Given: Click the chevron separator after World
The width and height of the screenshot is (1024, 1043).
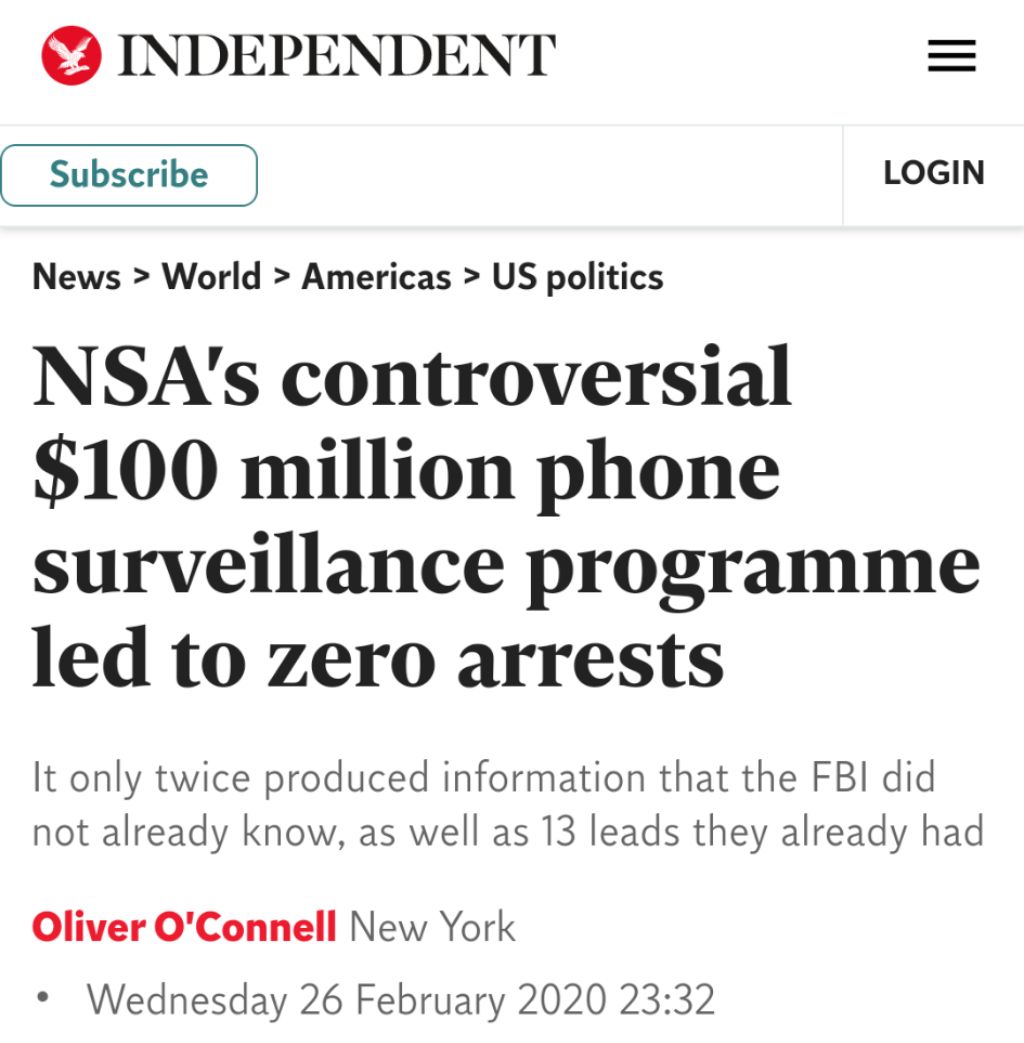Looking at the screenshot, I should pyautogui.click(x=281, y=277).
